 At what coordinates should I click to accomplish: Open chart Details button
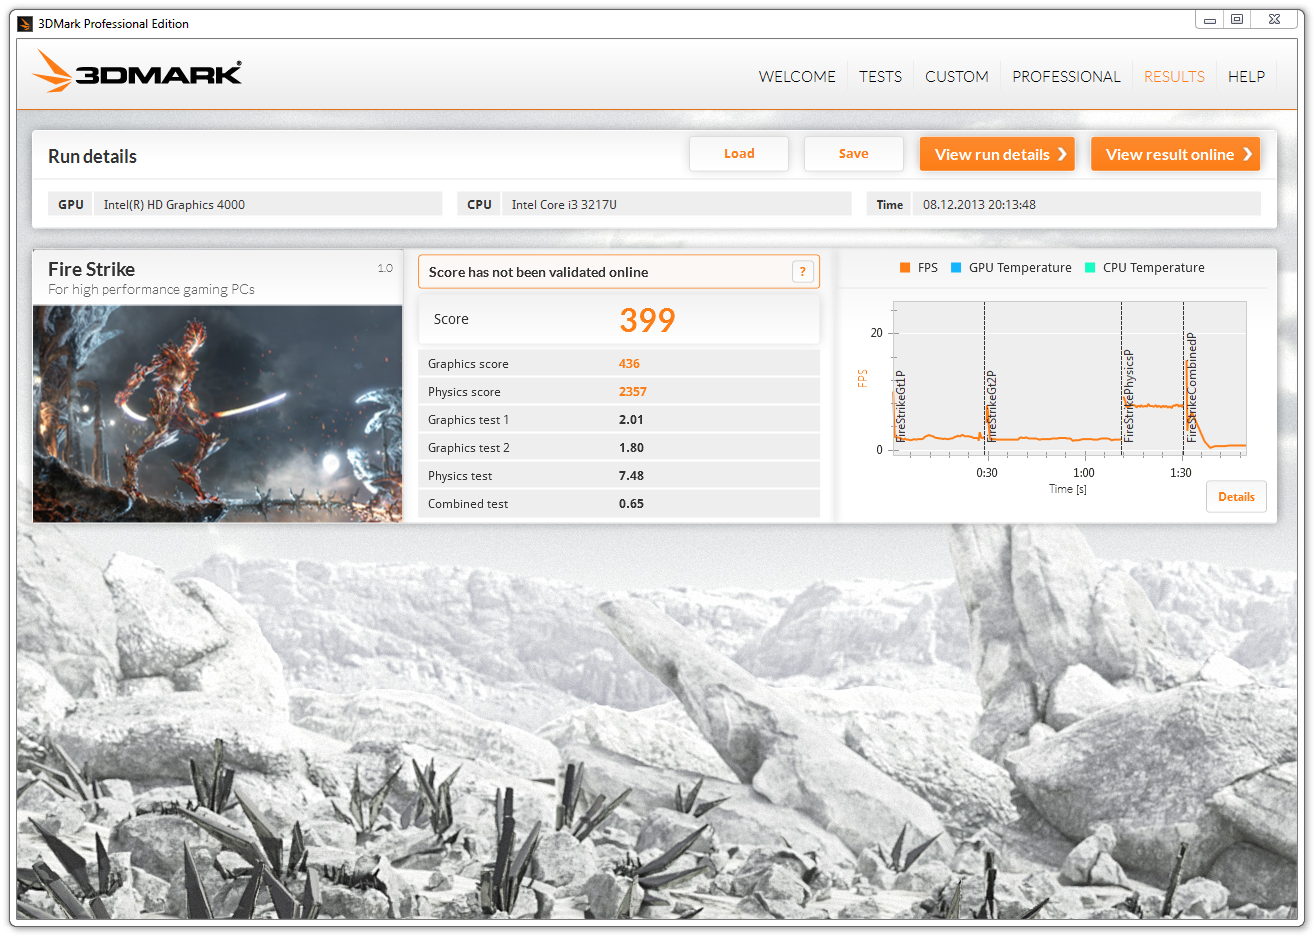pos(1236,497)
